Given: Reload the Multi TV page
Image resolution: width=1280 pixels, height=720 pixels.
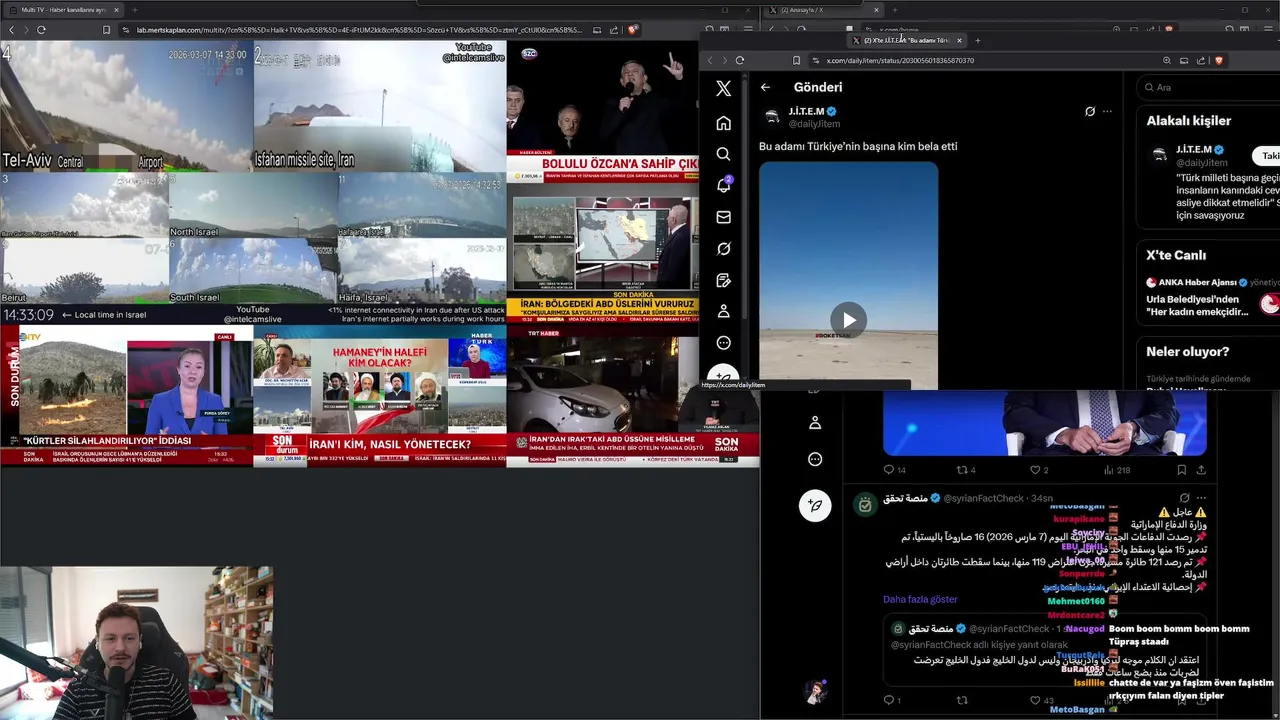Looking at the screenshot, I should [41, 29].
